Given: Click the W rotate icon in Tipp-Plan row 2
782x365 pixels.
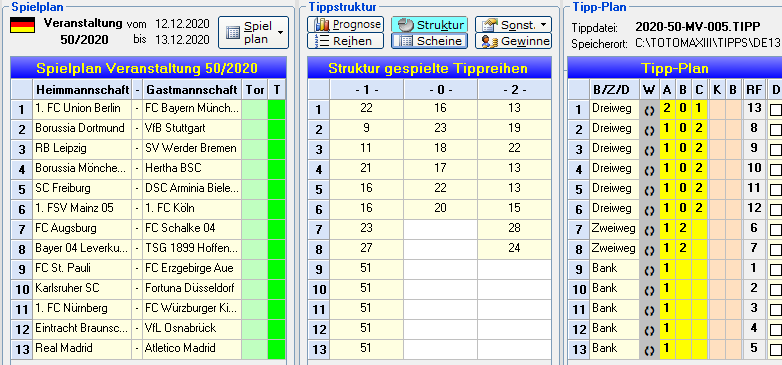Looking at the screenshot, I should (x=649, y=130).
